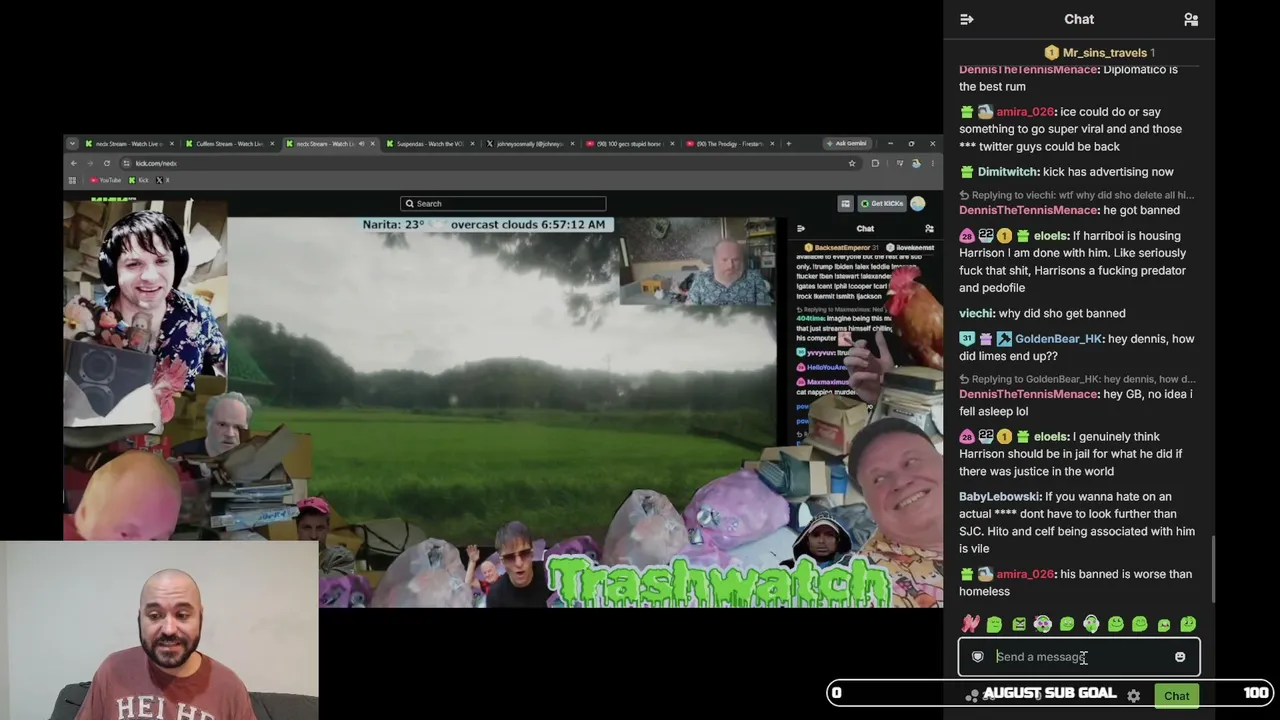Open Mr_sins_travels pinned gifter entry
Image resolution: width=1280 pixels, height=720 pixels.
tap(1100, 53)
